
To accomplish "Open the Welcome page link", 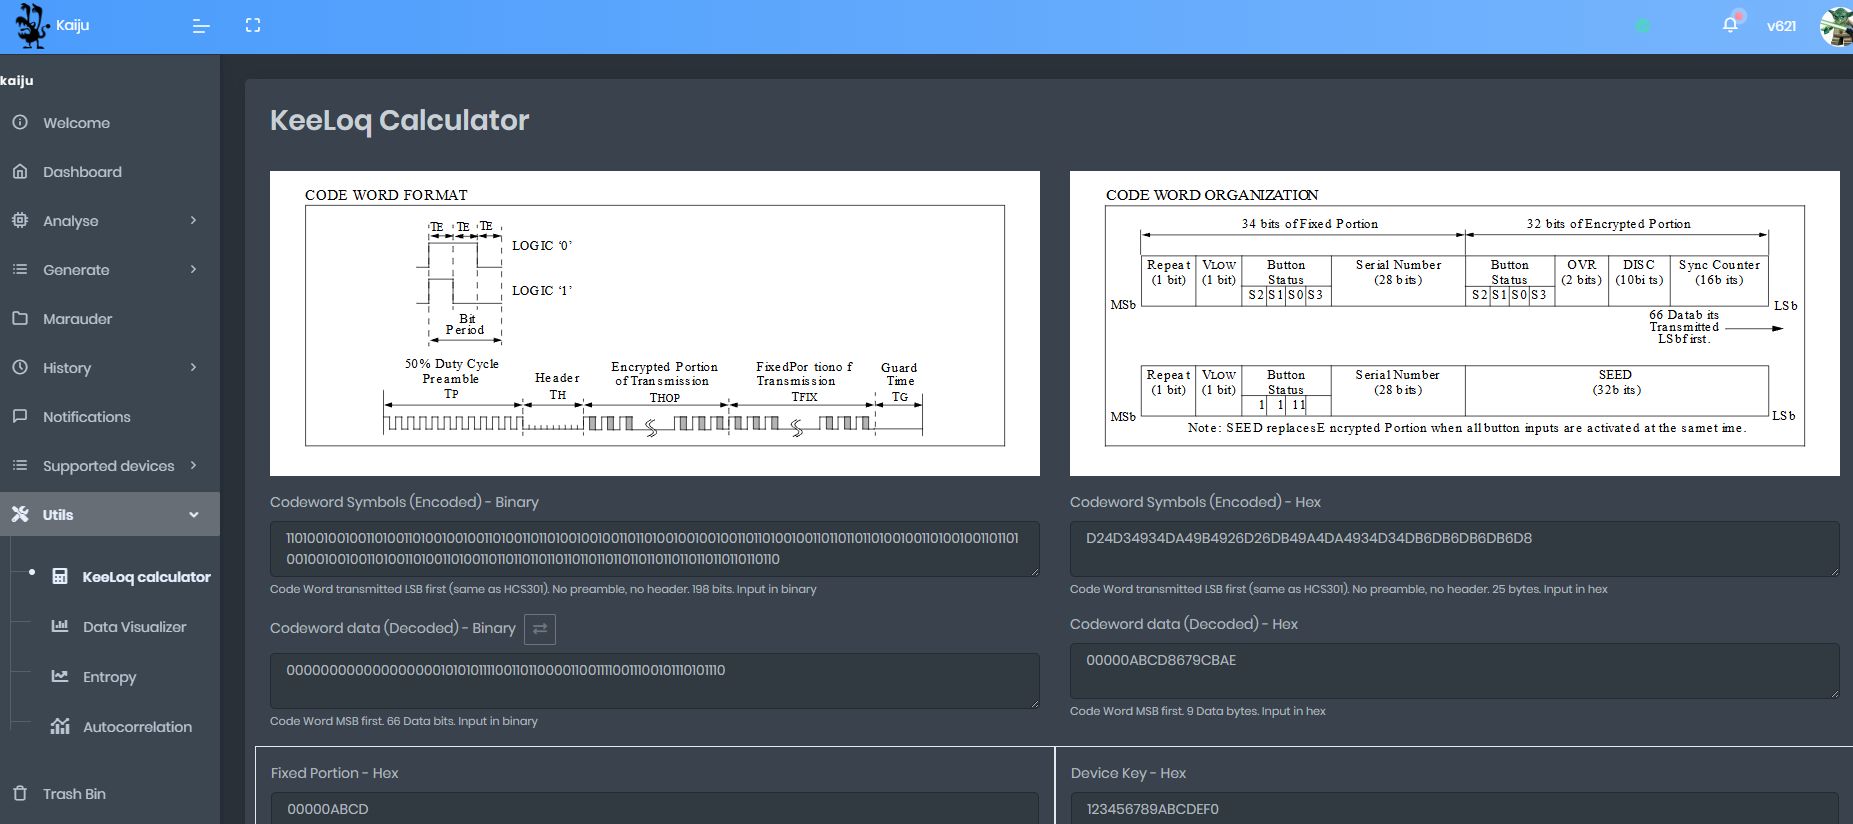I will point(76,123).
